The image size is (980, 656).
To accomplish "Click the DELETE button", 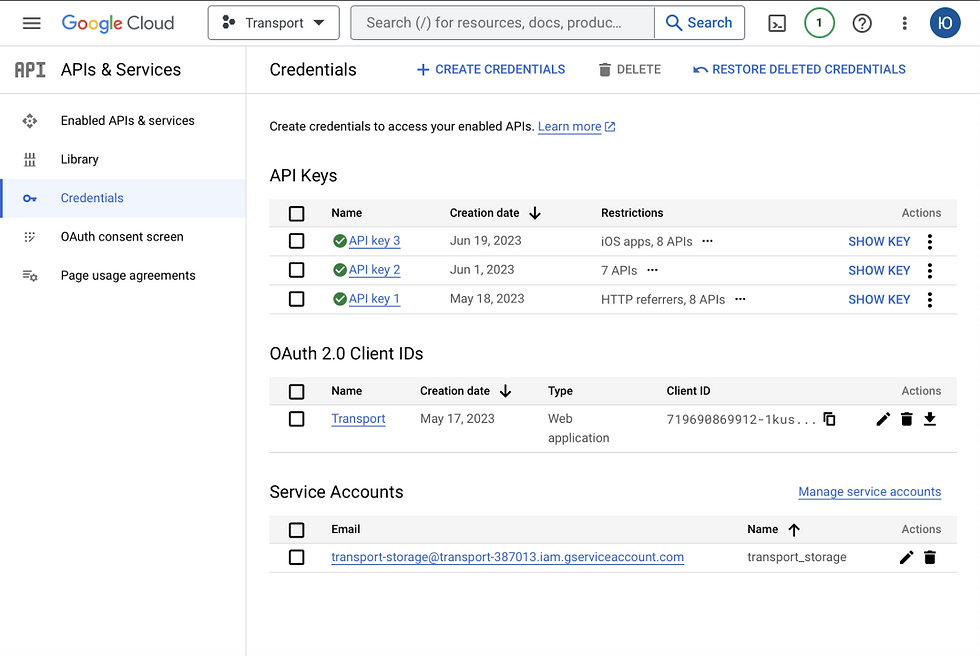I will 629,69.
